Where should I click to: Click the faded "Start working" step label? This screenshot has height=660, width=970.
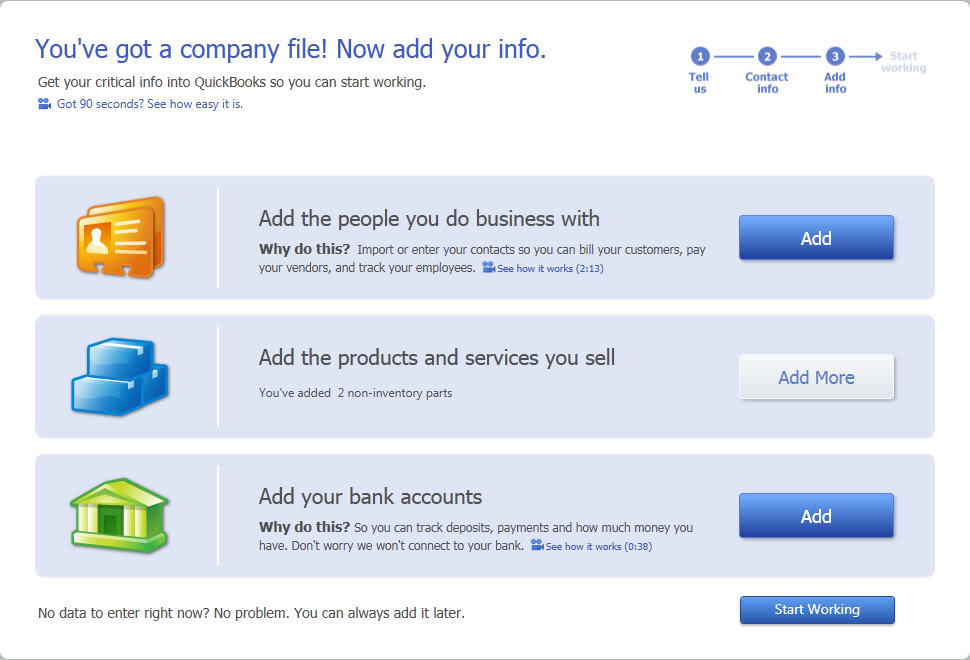click(903, 62)
